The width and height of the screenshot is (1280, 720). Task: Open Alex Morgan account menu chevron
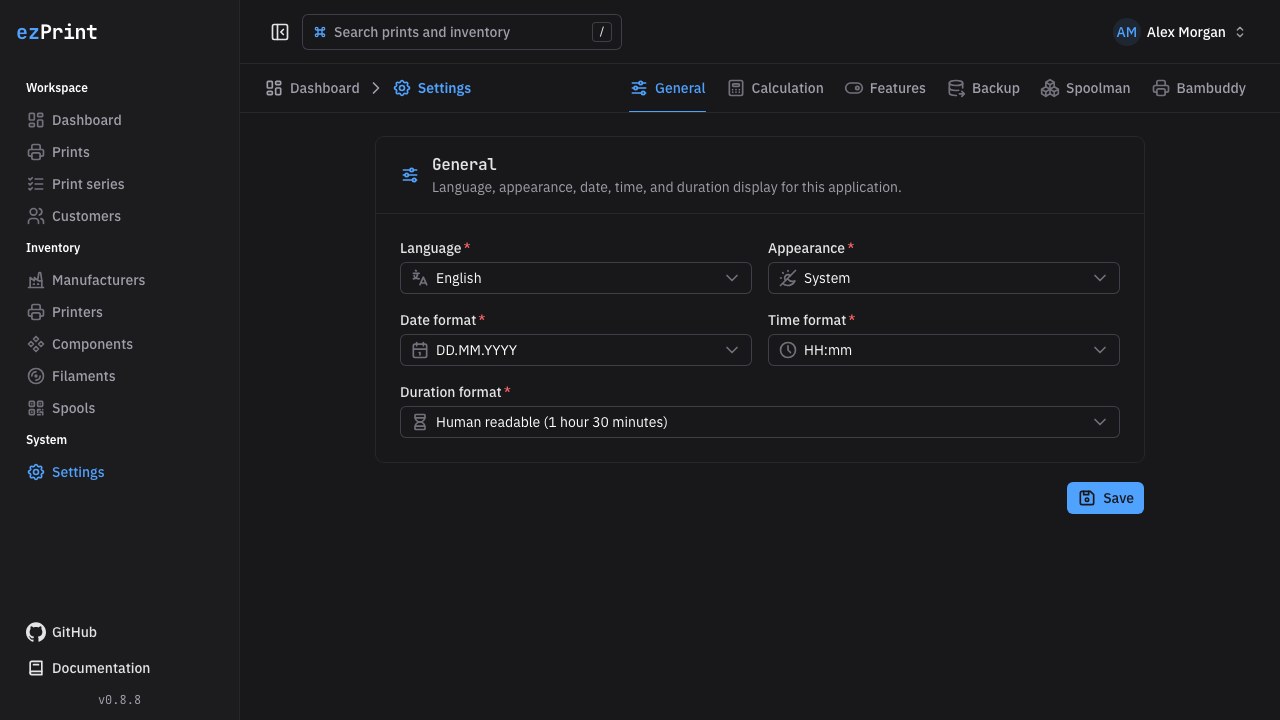click(1240, 32)
